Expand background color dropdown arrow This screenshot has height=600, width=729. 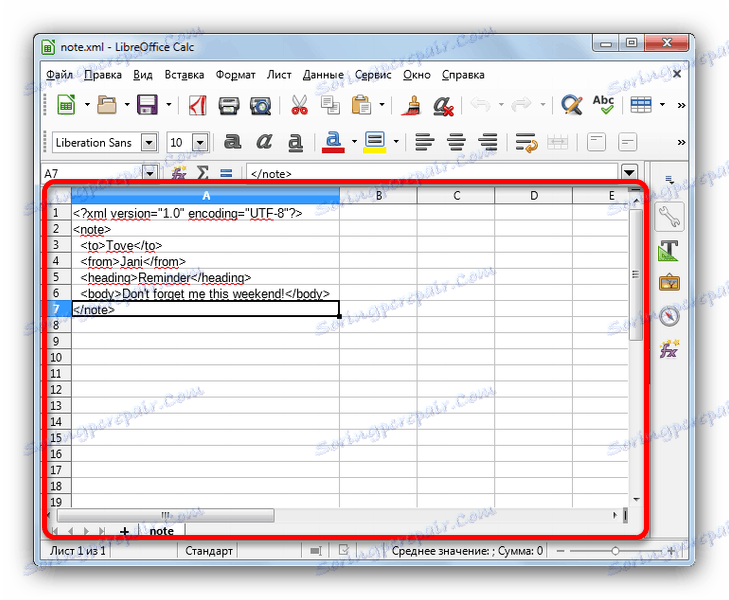point(396,141)
